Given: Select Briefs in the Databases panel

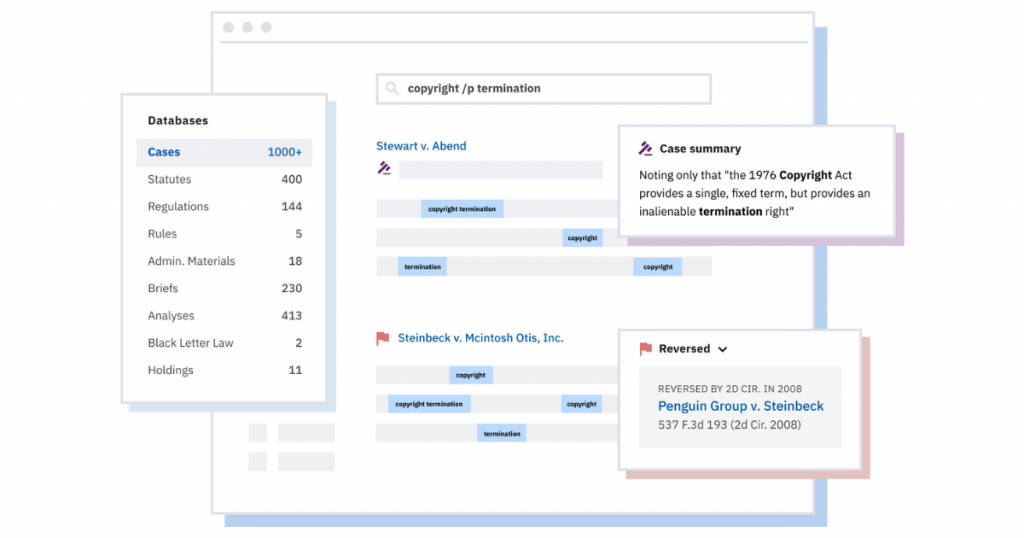Looking at the screenshot, I should 163,288.
